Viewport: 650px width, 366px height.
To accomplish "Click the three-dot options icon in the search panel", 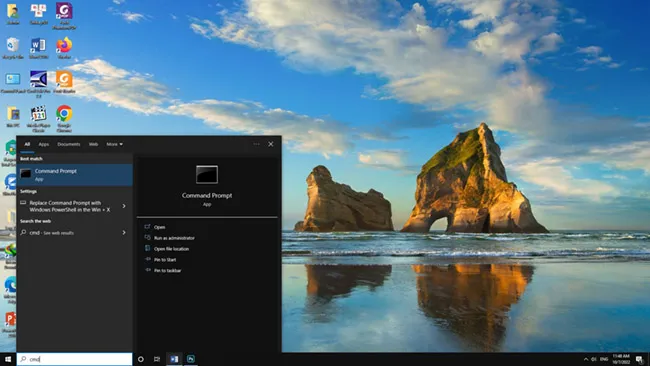I will point(256,144).
